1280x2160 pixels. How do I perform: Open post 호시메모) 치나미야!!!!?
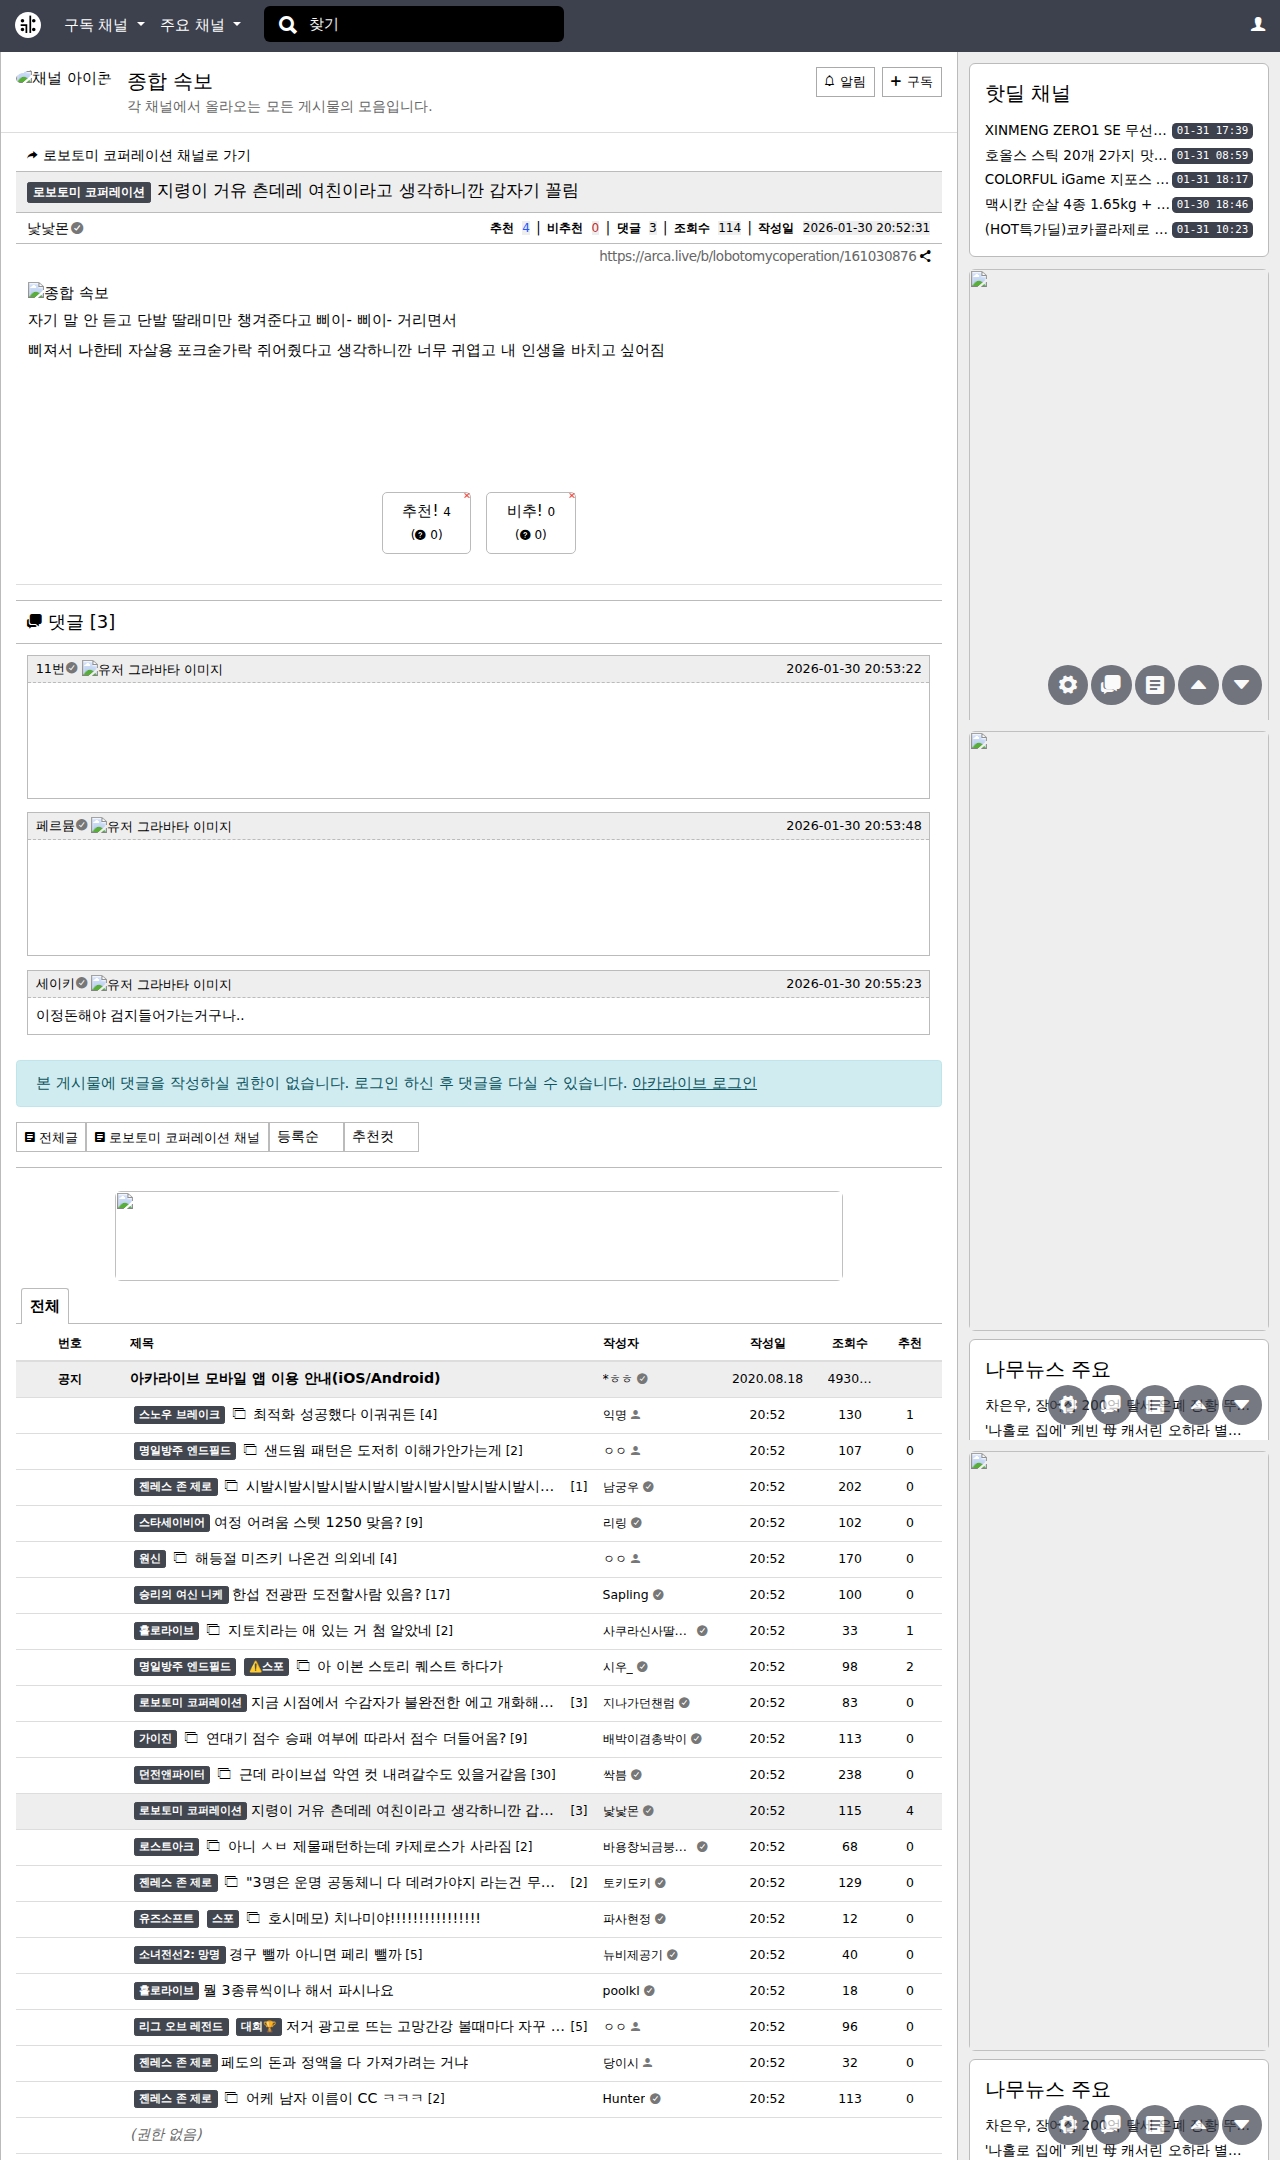374,1918
